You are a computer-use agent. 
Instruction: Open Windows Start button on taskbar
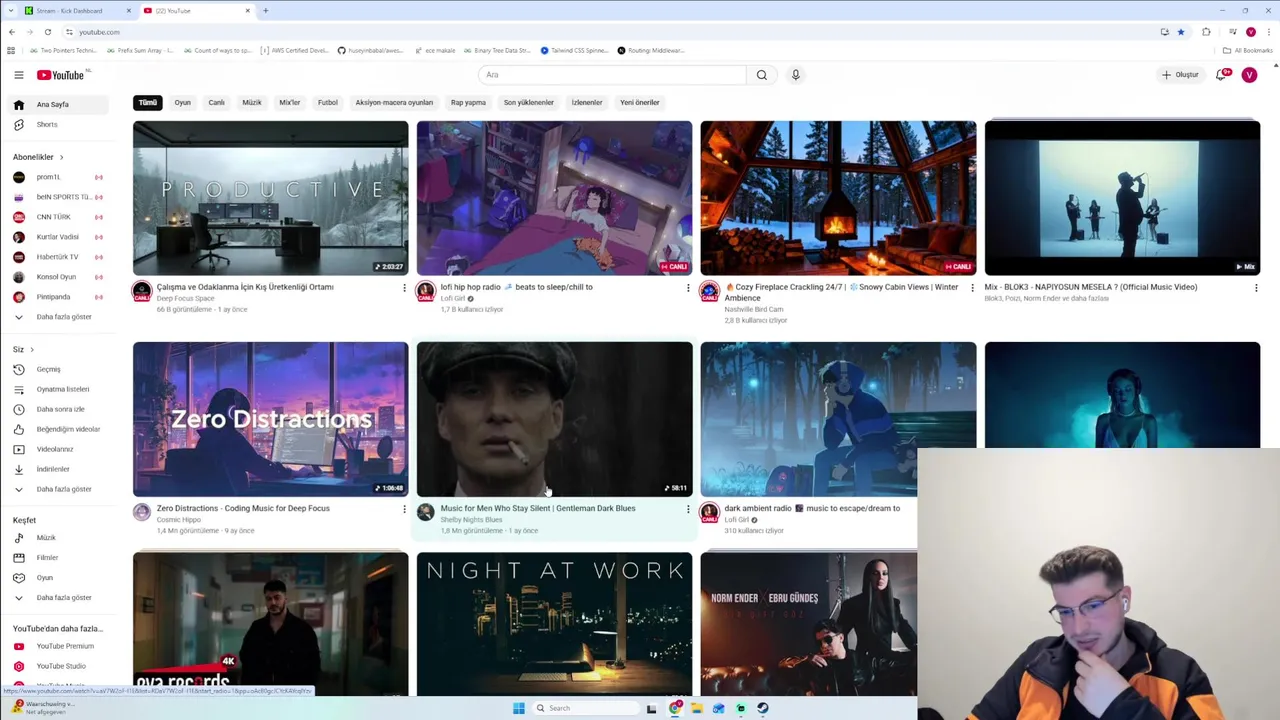pyautogui.click(x=518, y=708)
